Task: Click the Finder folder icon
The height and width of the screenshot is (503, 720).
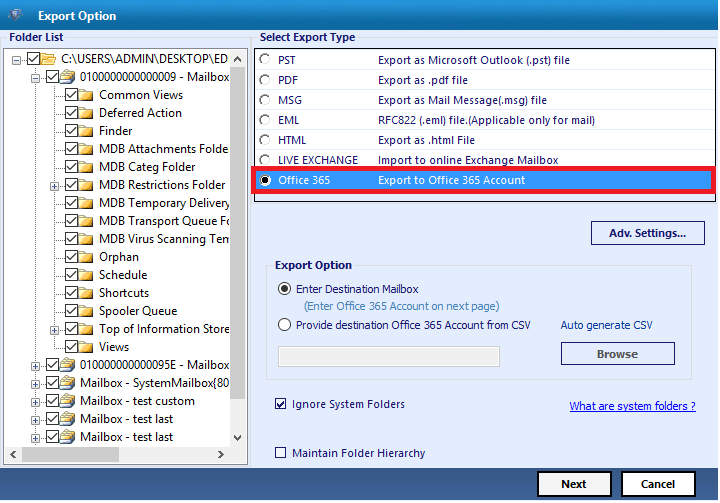Action: click(85, 131)
